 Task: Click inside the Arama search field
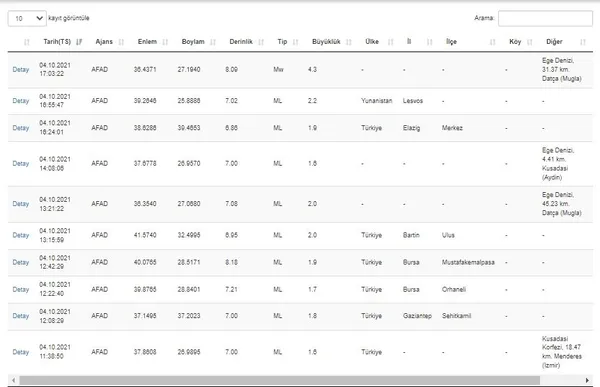coord(545,18)
